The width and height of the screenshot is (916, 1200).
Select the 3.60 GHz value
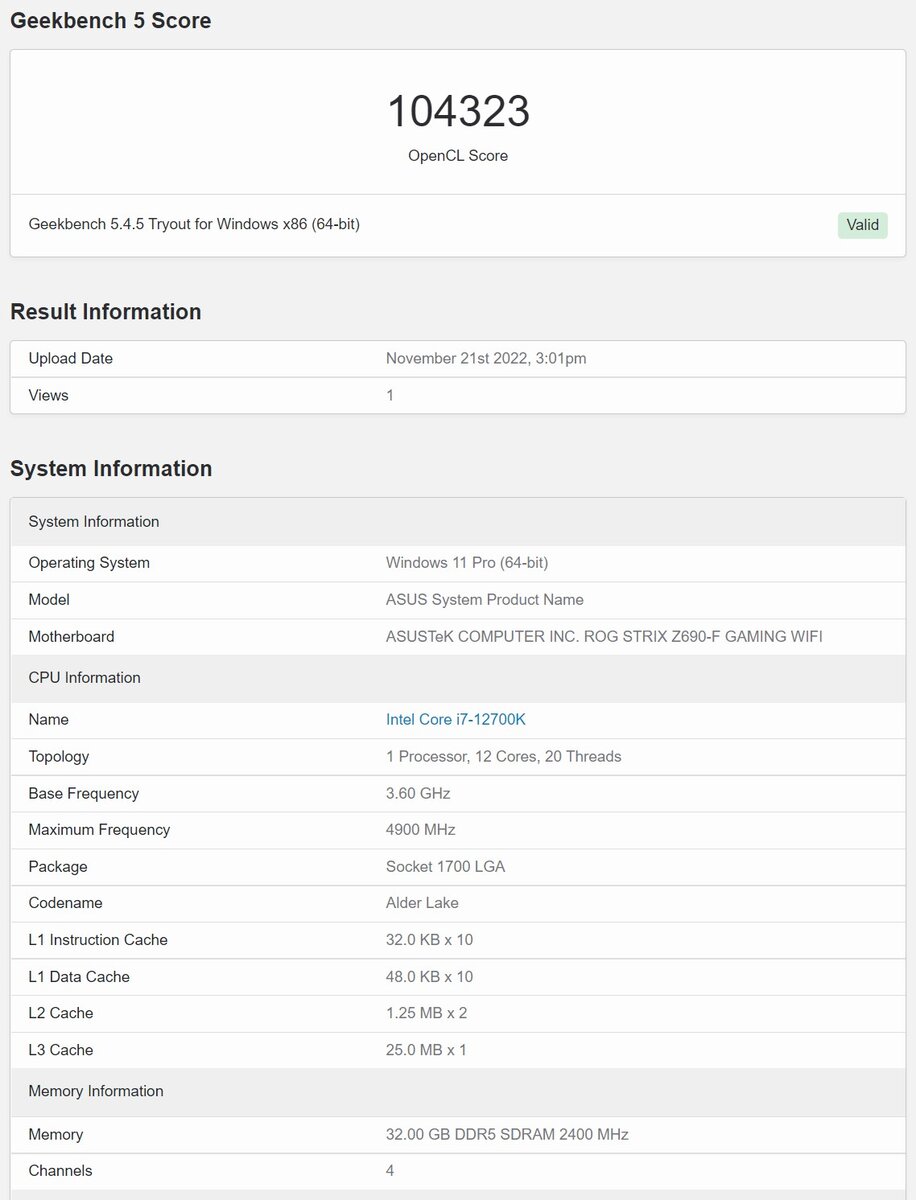coord(418,794)
